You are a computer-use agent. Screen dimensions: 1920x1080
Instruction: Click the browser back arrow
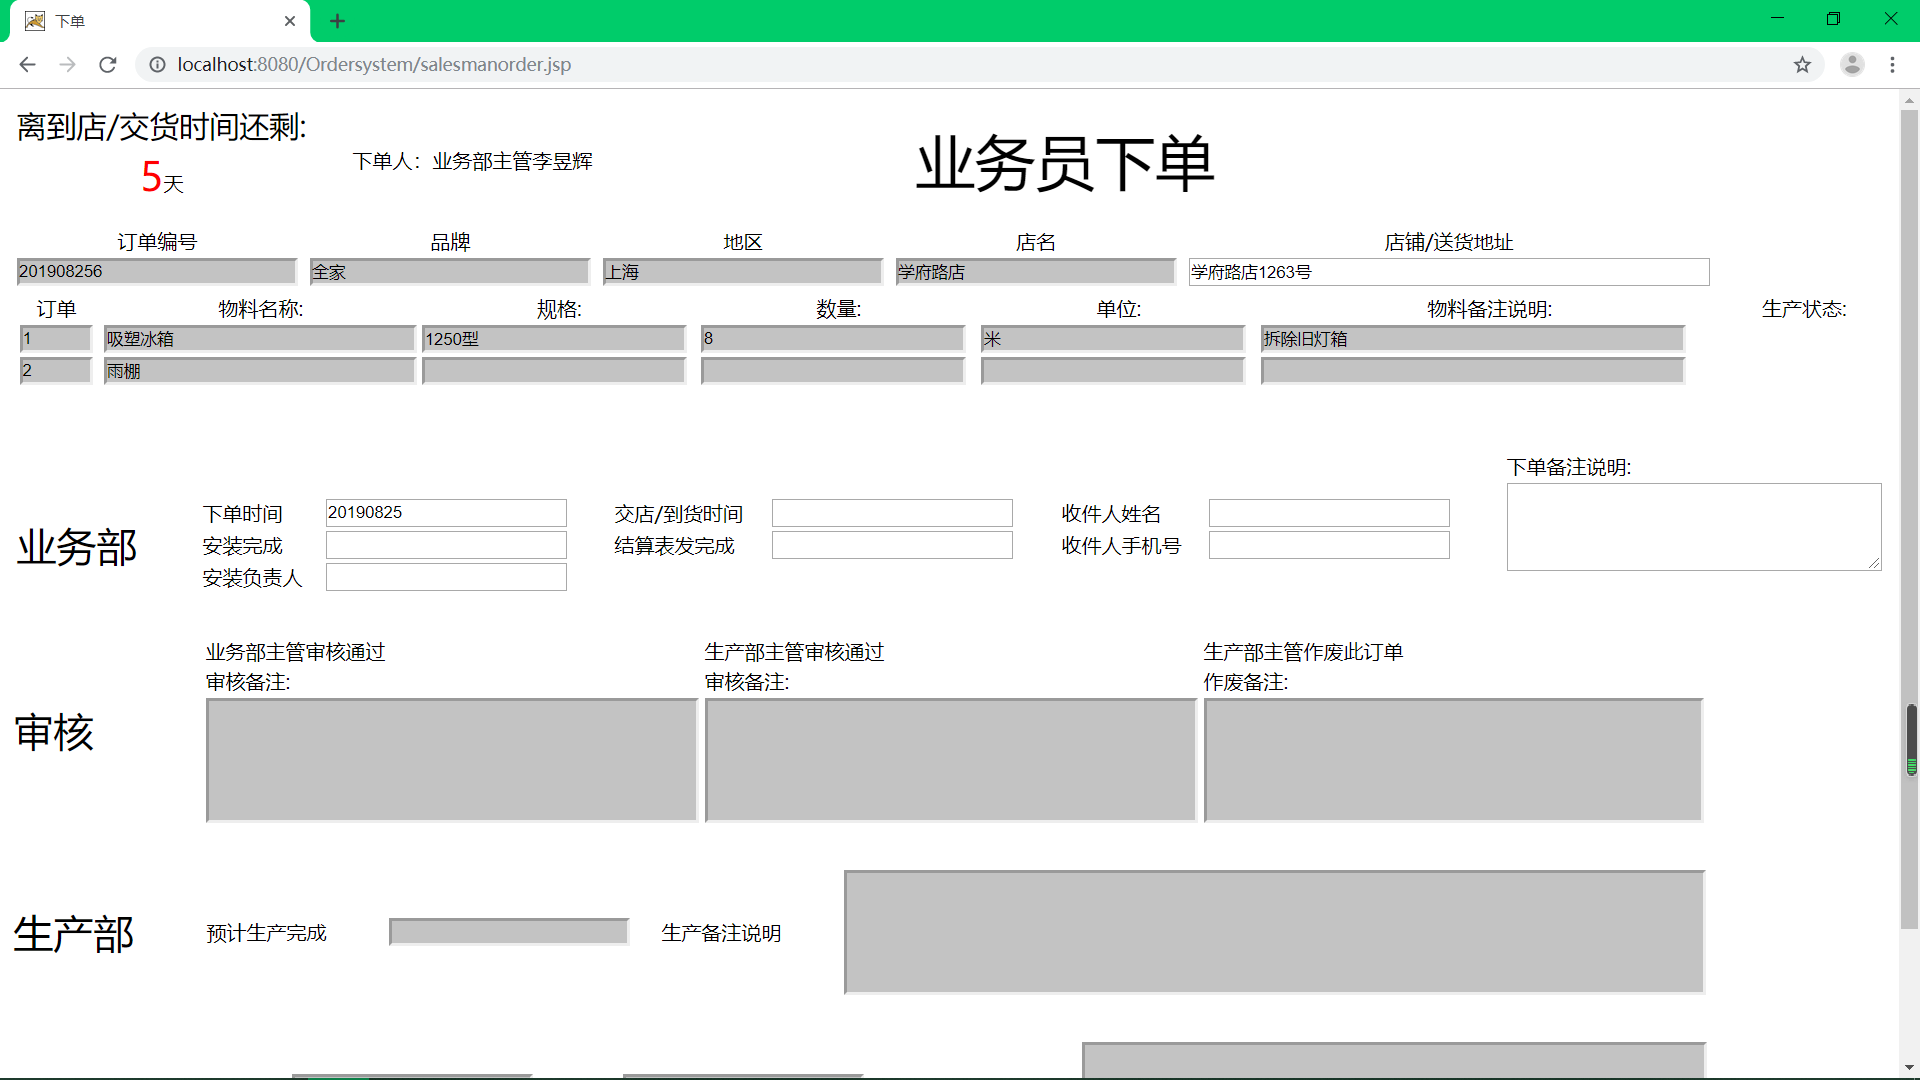click(27, 65)
